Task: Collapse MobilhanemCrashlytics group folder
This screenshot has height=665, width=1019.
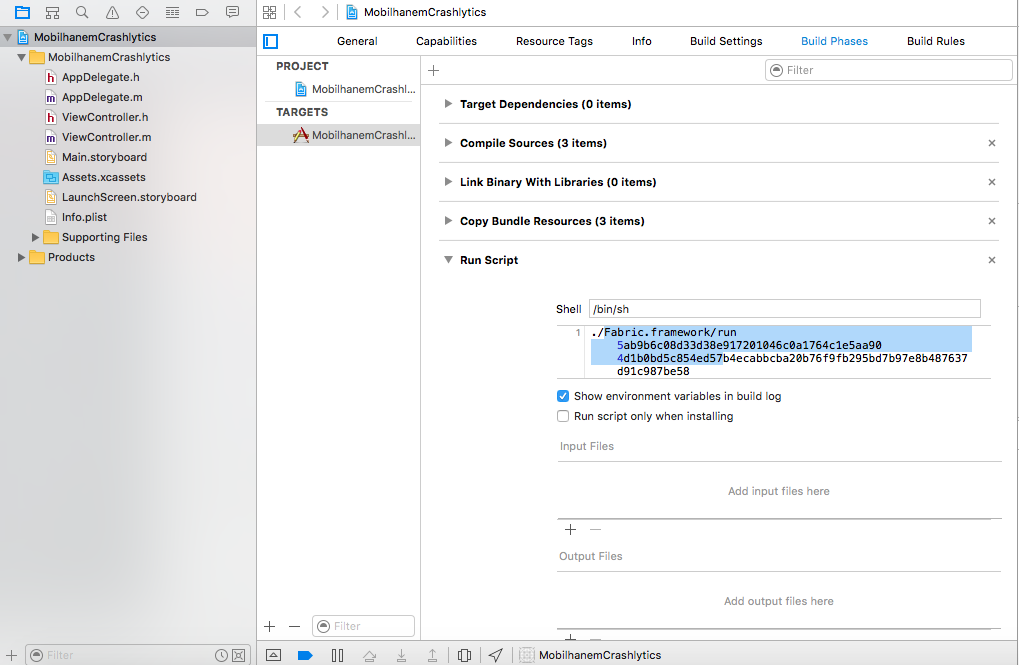Action: [21, 57]
